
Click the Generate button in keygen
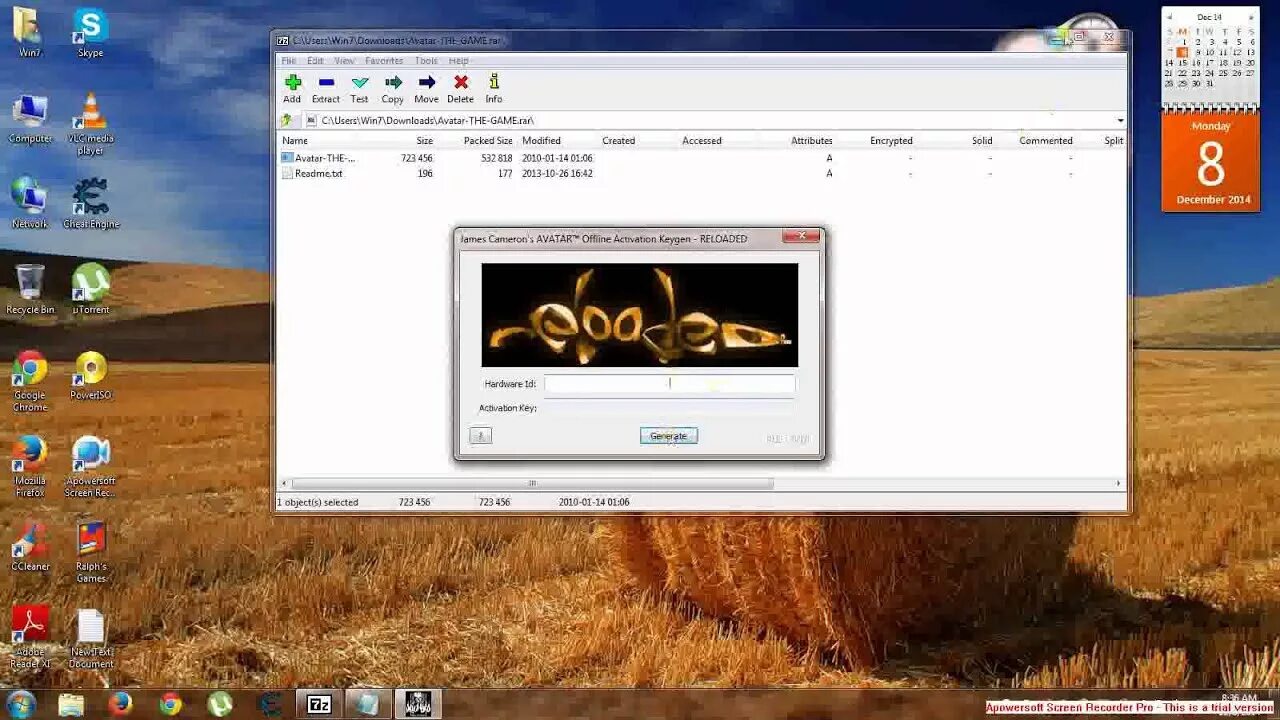coord(668,436)
